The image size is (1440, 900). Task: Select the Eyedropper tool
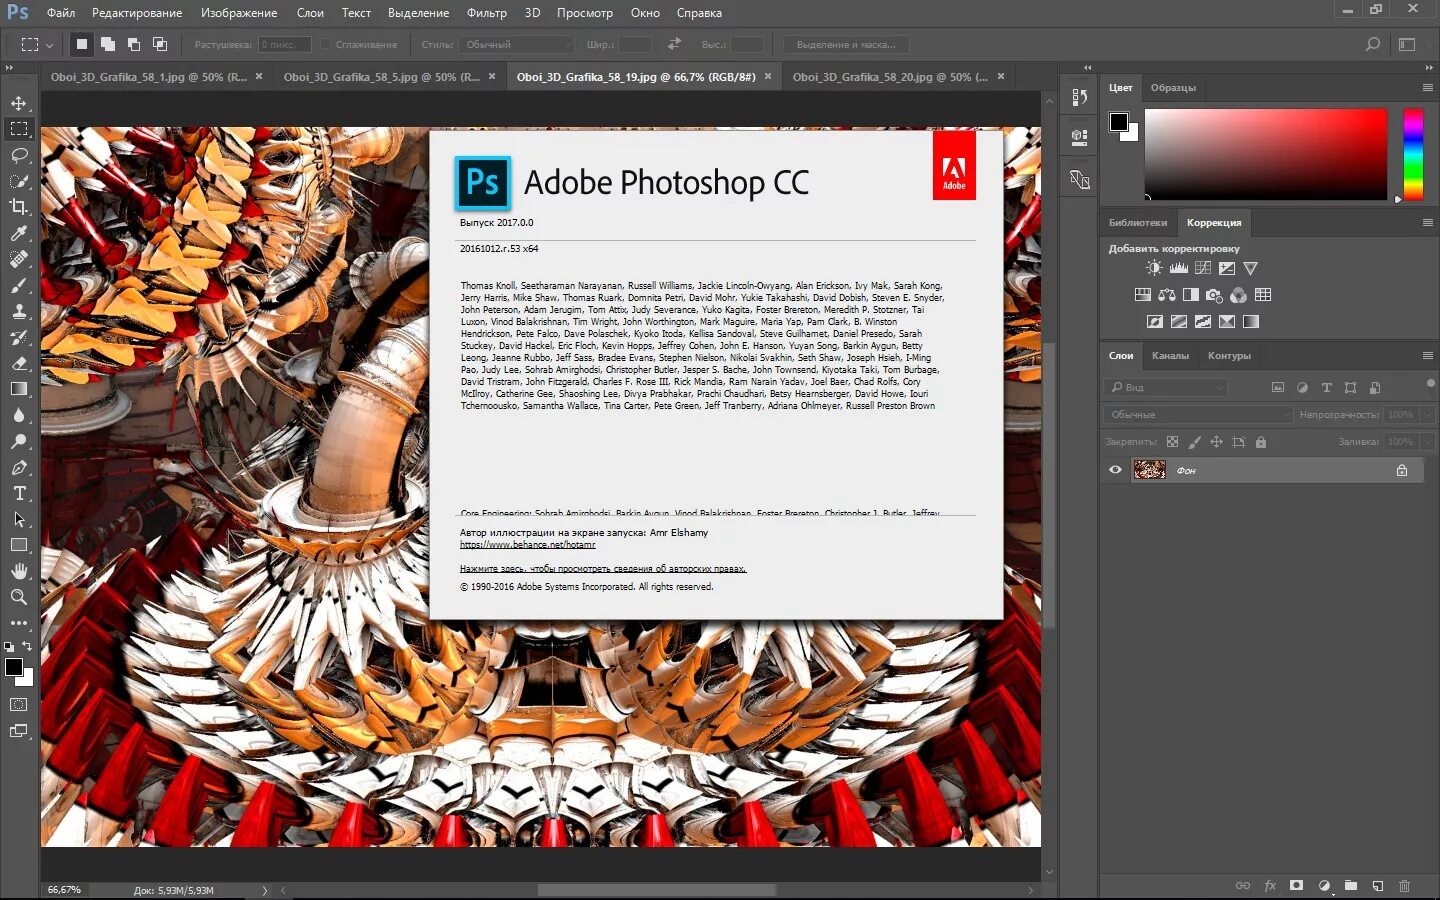(19, 233)
